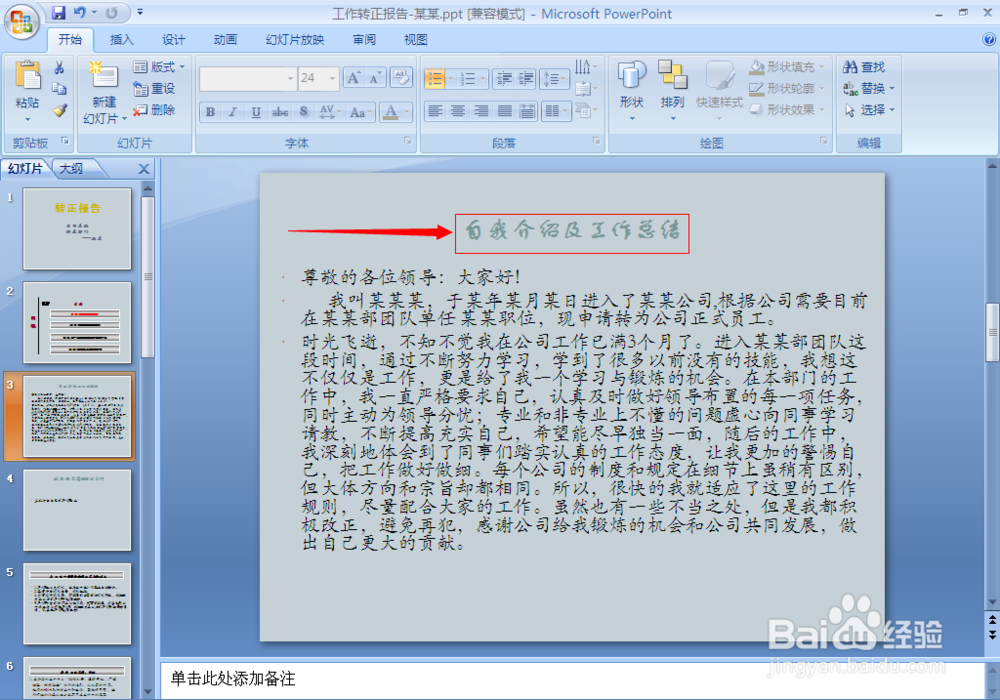Open the change case Aa dropdown

360,112
